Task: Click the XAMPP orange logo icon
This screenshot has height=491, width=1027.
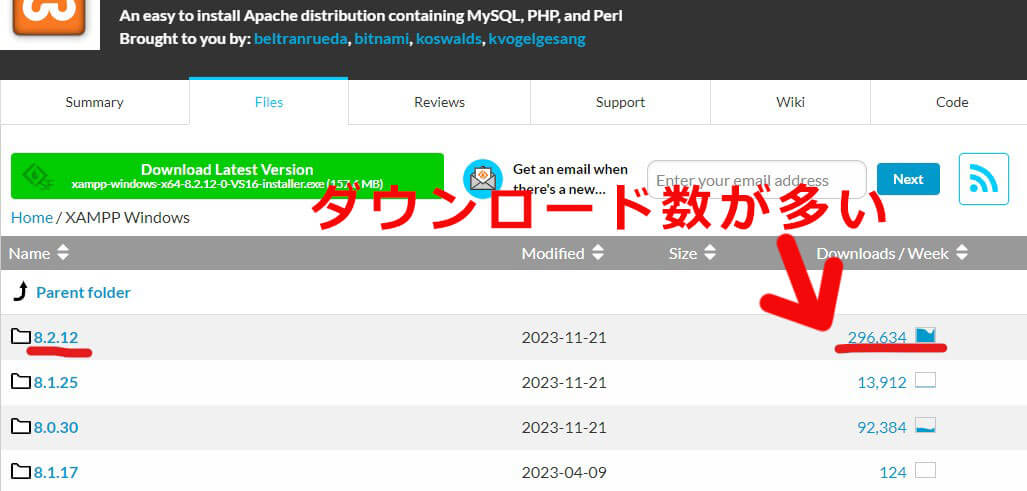Action: click(x=49, y=16)
